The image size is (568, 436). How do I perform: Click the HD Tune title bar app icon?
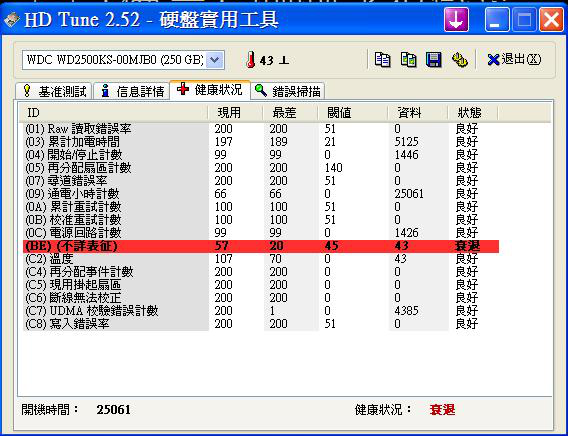[11, 20]
